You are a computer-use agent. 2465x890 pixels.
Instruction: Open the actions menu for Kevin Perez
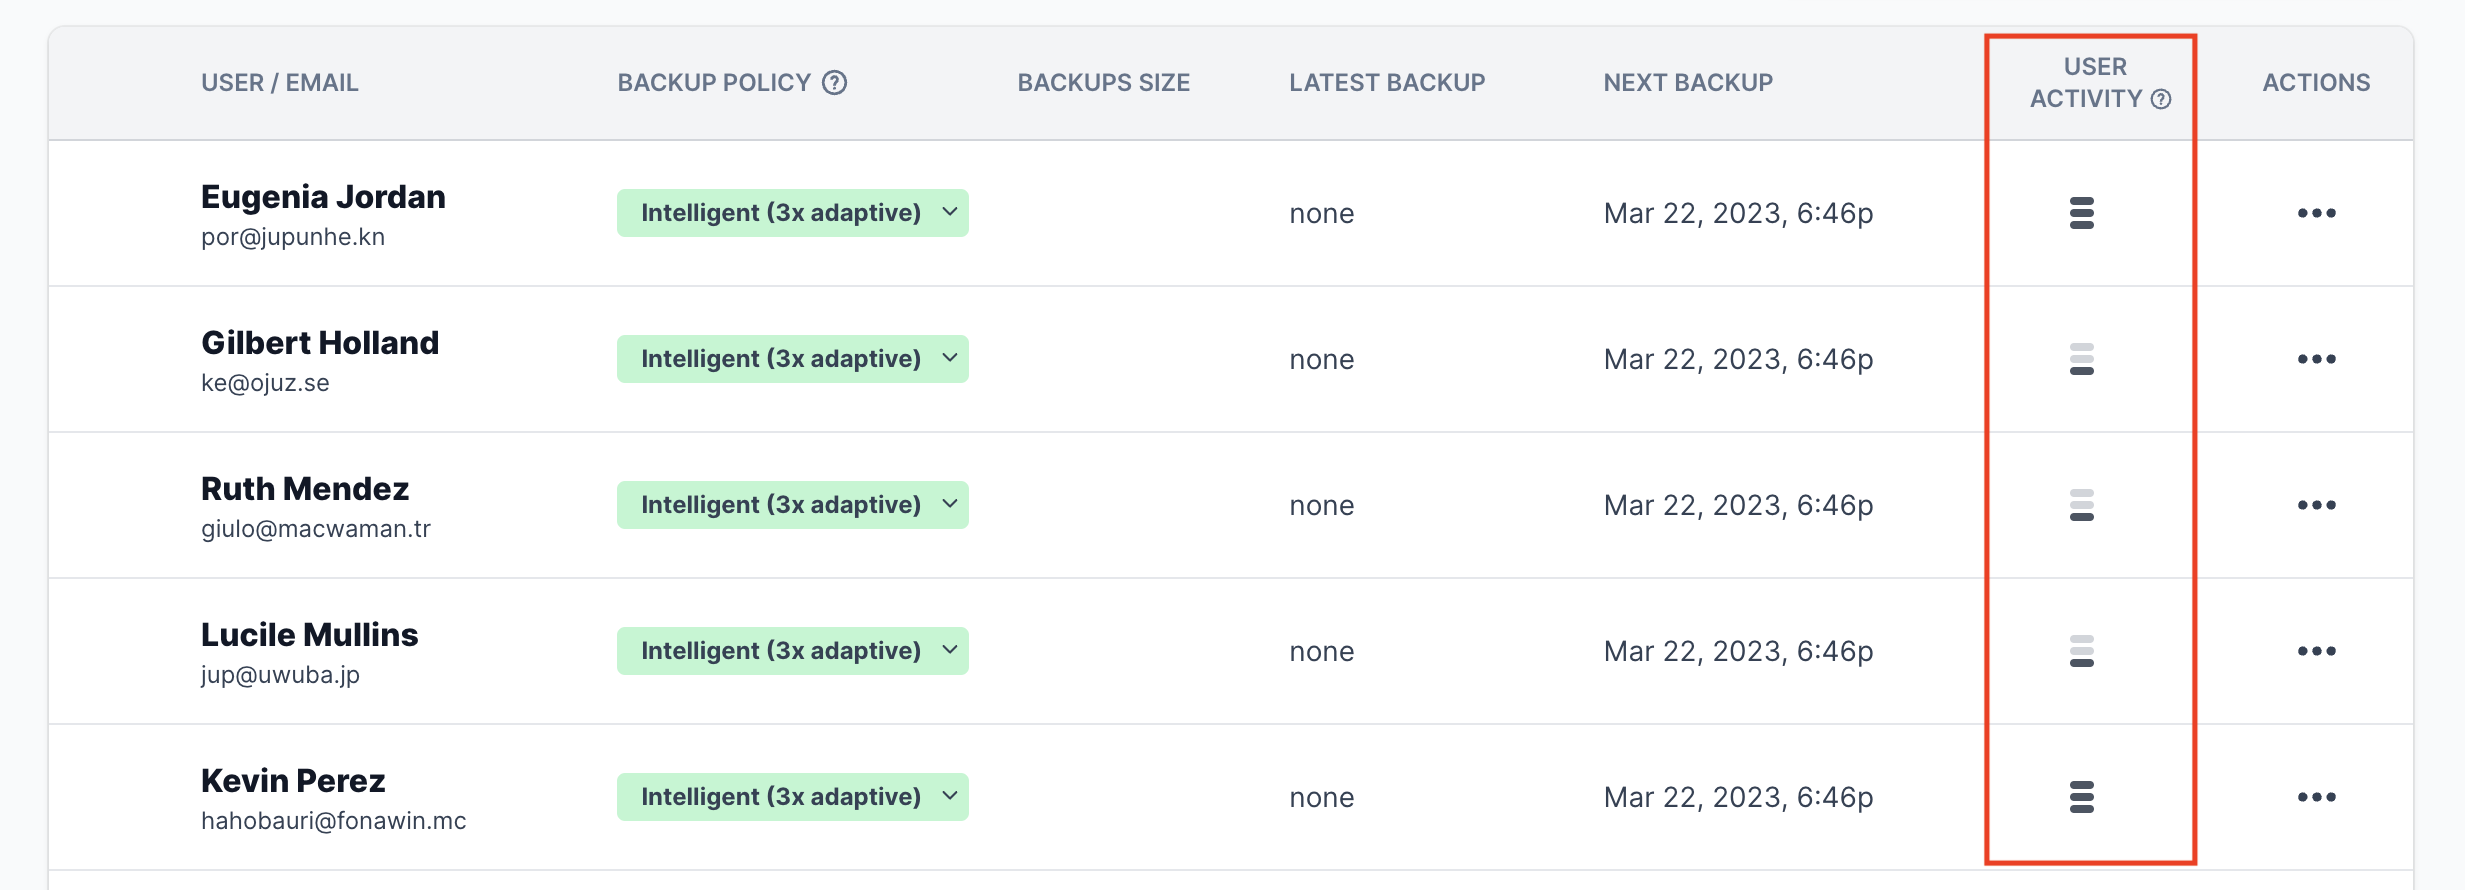2316,797
